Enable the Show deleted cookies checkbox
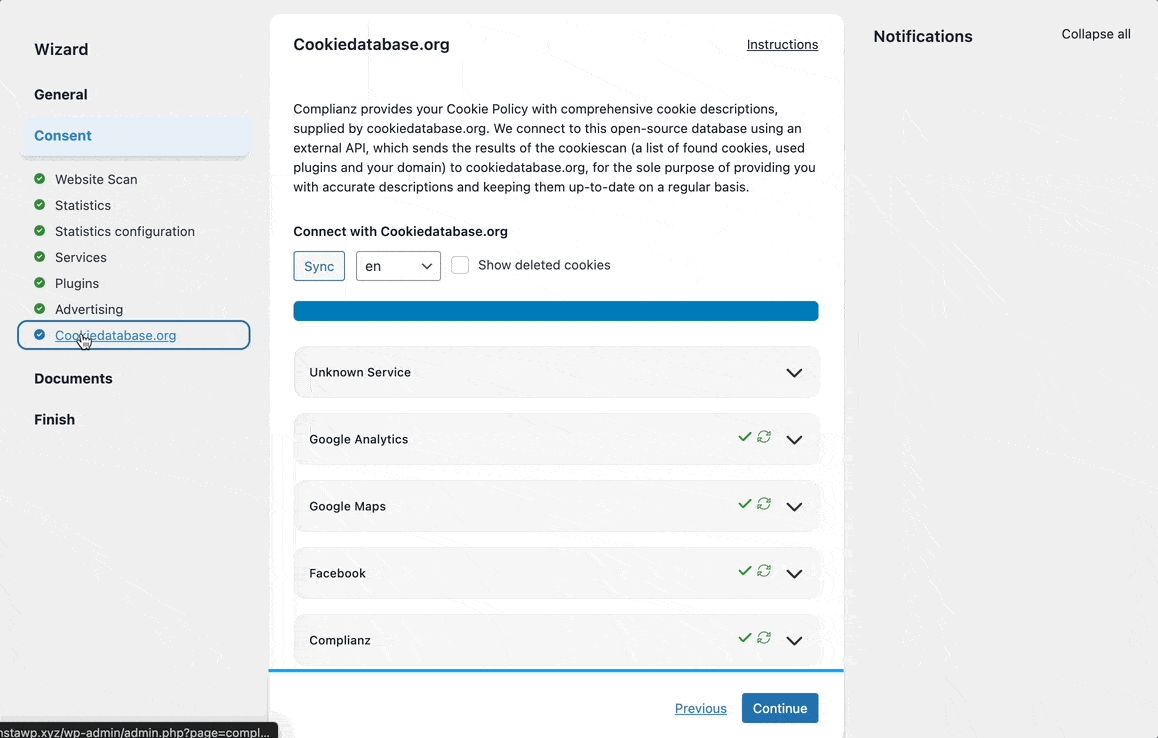The image size is (1158, 738). (460, 265)
